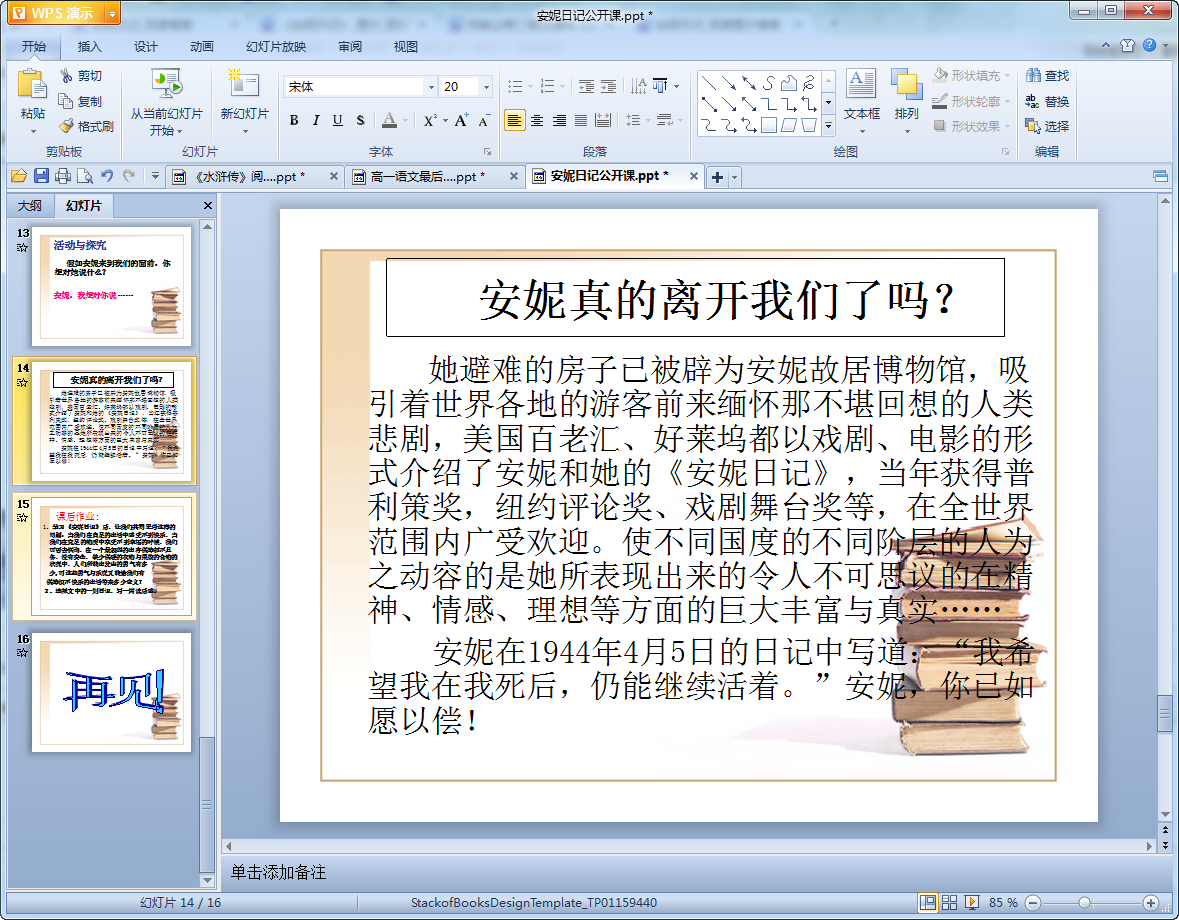Switch to the 高一语文最后 document tab
This screenshot has width=1179, height=920.
click(x=436, y=177)
